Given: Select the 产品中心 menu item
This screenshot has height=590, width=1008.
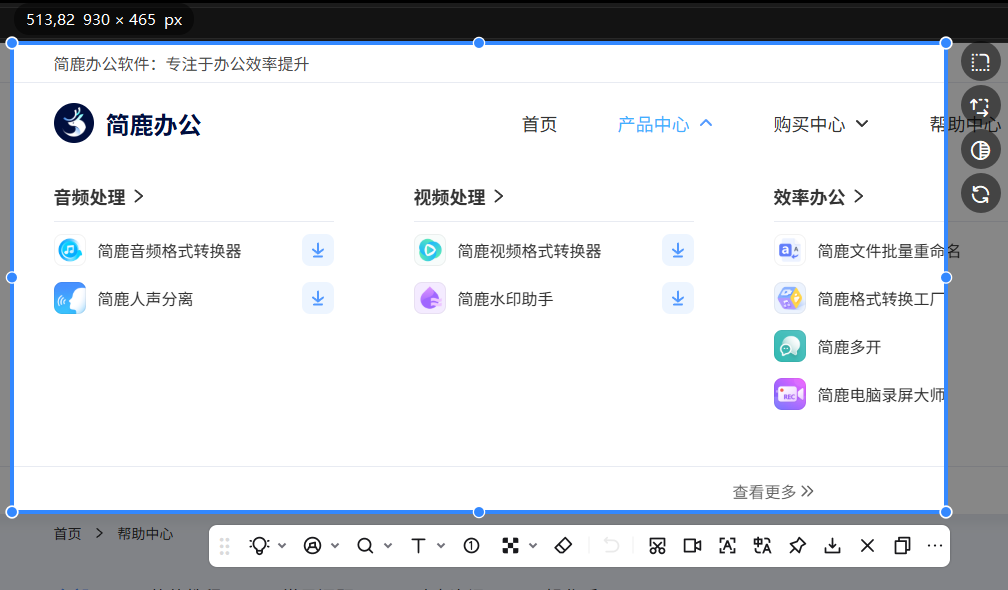Looking at the screenshot, I should [653, 124].
